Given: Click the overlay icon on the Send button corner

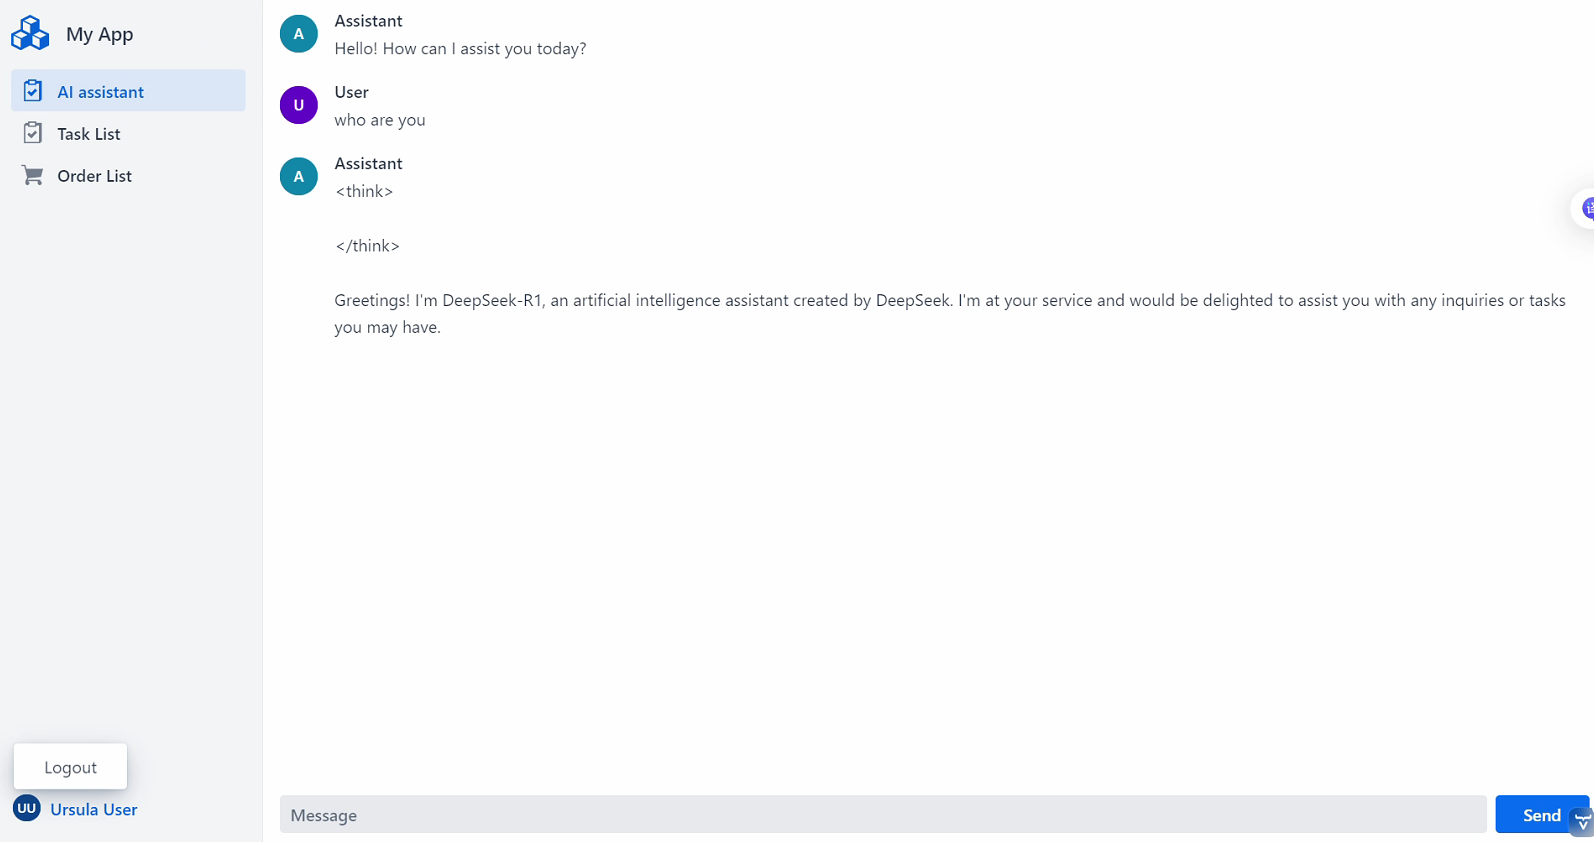Looking at the screenshot, I should click(1581, 822).
